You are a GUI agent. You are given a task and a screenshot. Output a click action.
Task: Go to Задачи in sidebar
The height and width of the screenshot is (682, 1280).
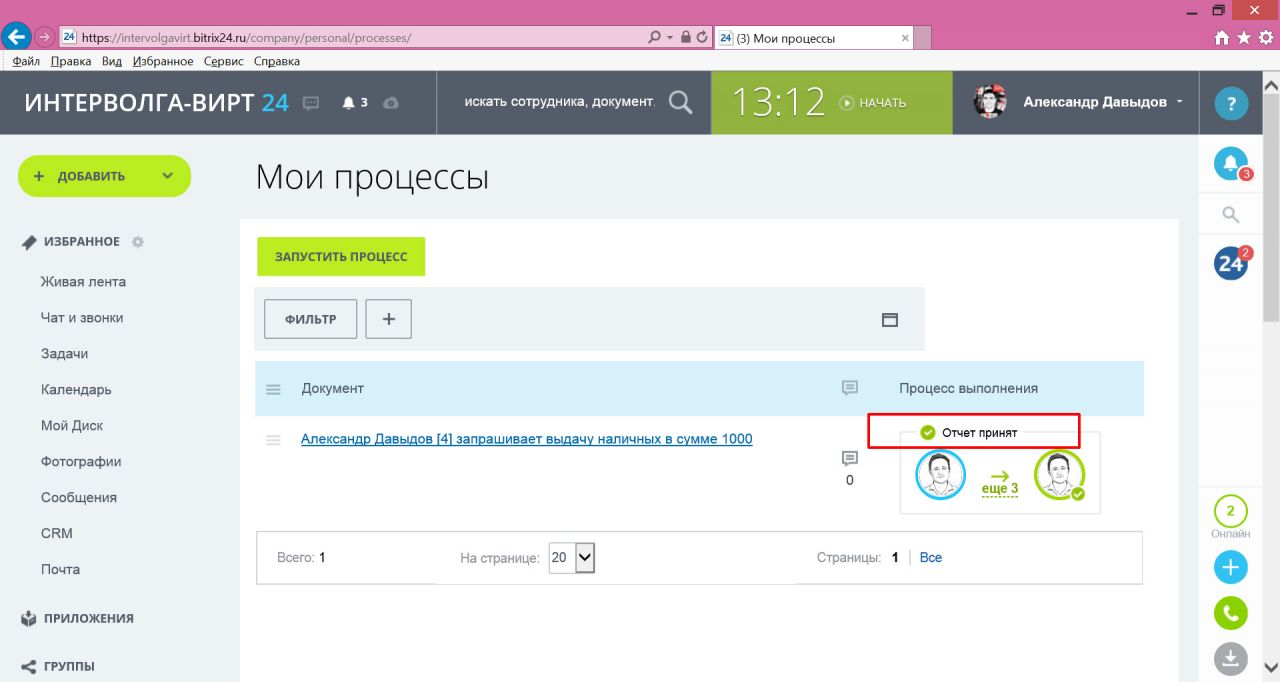pyautogui.click(x=65, y=354)
